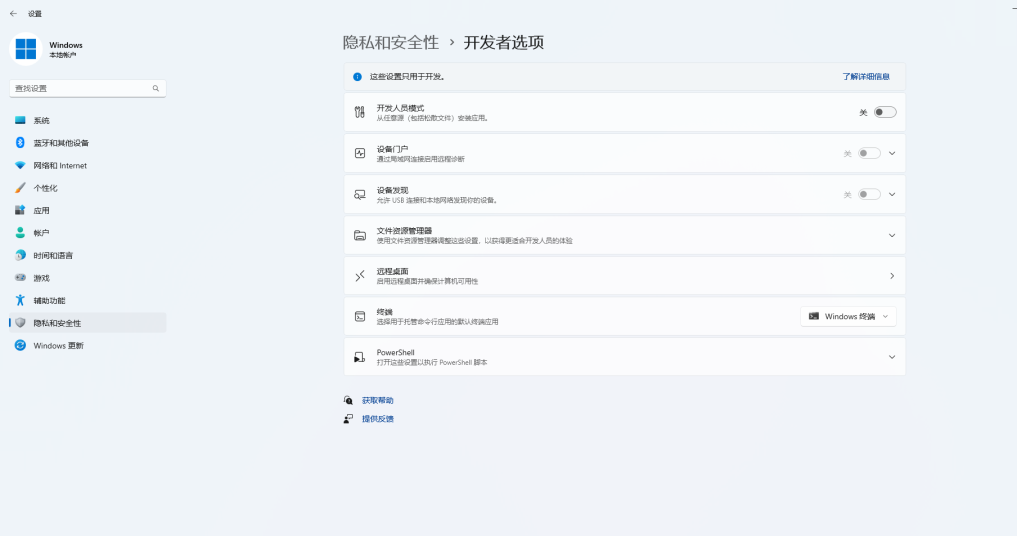1017x536 pixels.
Task: Open the 帐户 category
Action: (x=88, y=233)
